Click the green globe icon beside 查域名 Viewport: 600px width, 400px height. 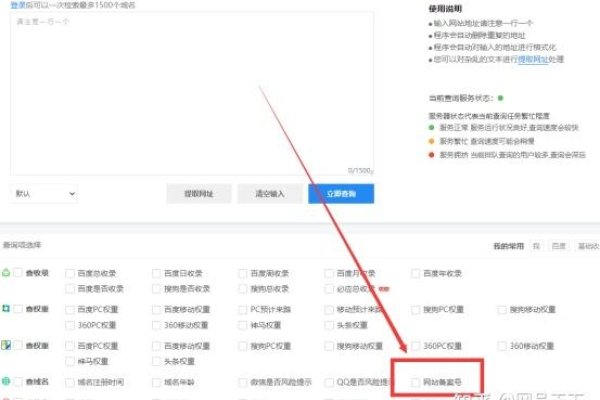(6, 381)
